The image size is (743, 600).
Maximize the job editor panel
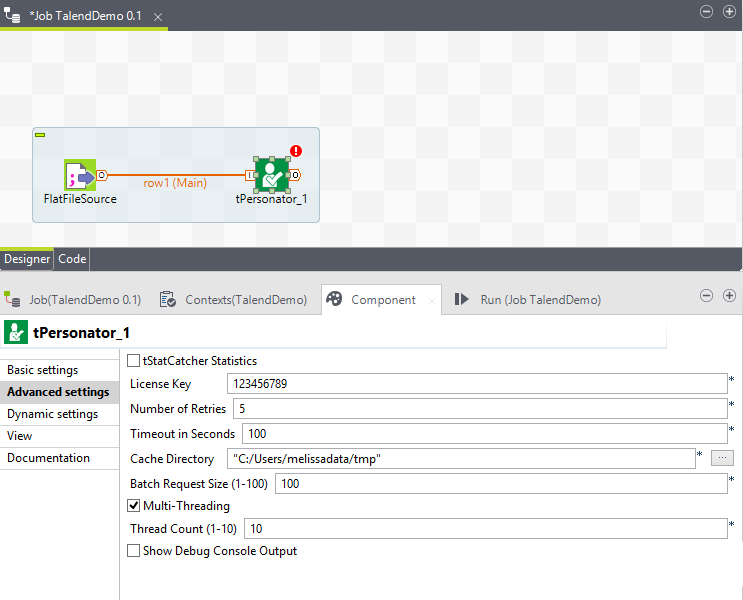(x=729, y=12)
